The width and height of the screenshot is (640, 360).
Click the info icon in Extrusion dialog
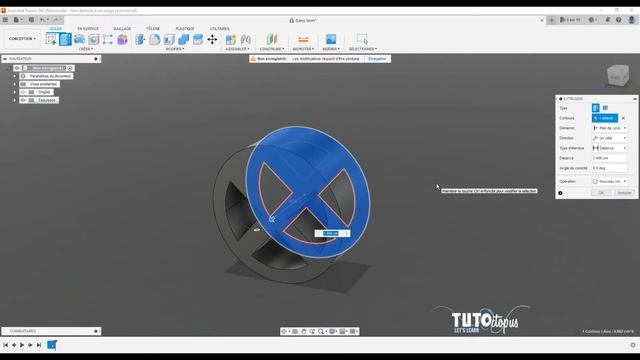pos(560,193)
